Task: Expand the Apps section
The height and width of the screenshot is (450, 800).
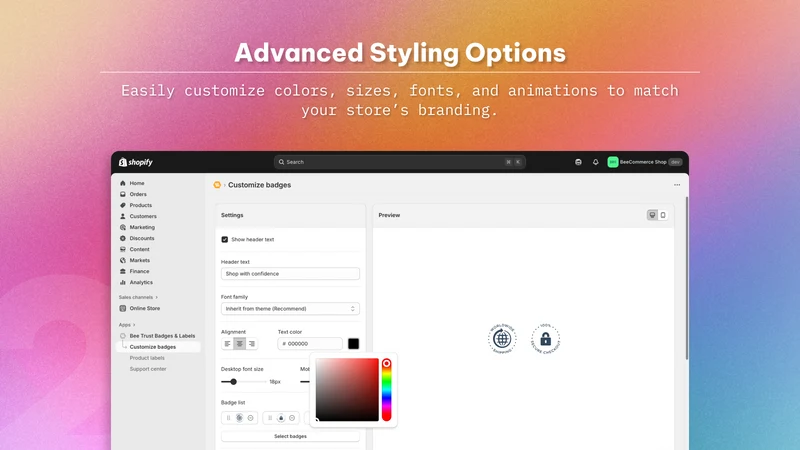Action: (127, 324)
